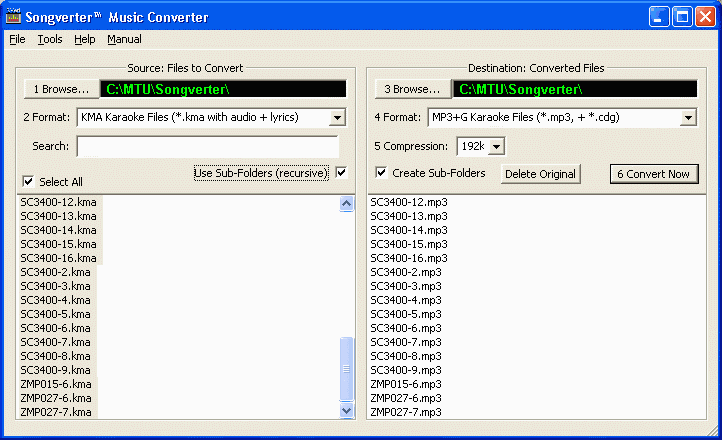This screenshot has height=440, width=722.
Task: Click the source list scroll down arrow
Action: click(346, 410)
